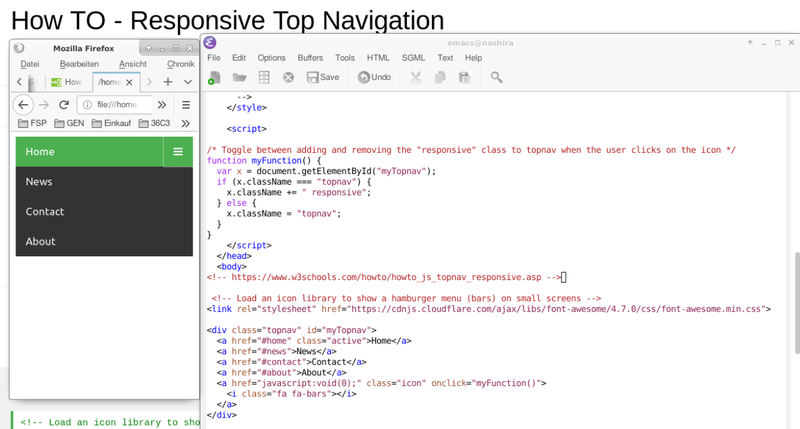
Task: Copy selection with Emacs copy icon
Action: click(x=440, y=78)
